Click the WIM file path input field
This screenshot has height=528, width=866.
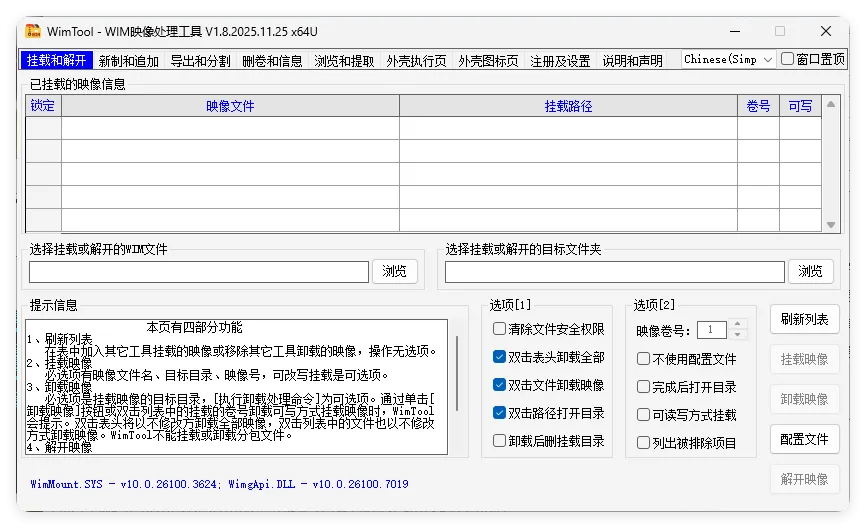coord(199,272)
